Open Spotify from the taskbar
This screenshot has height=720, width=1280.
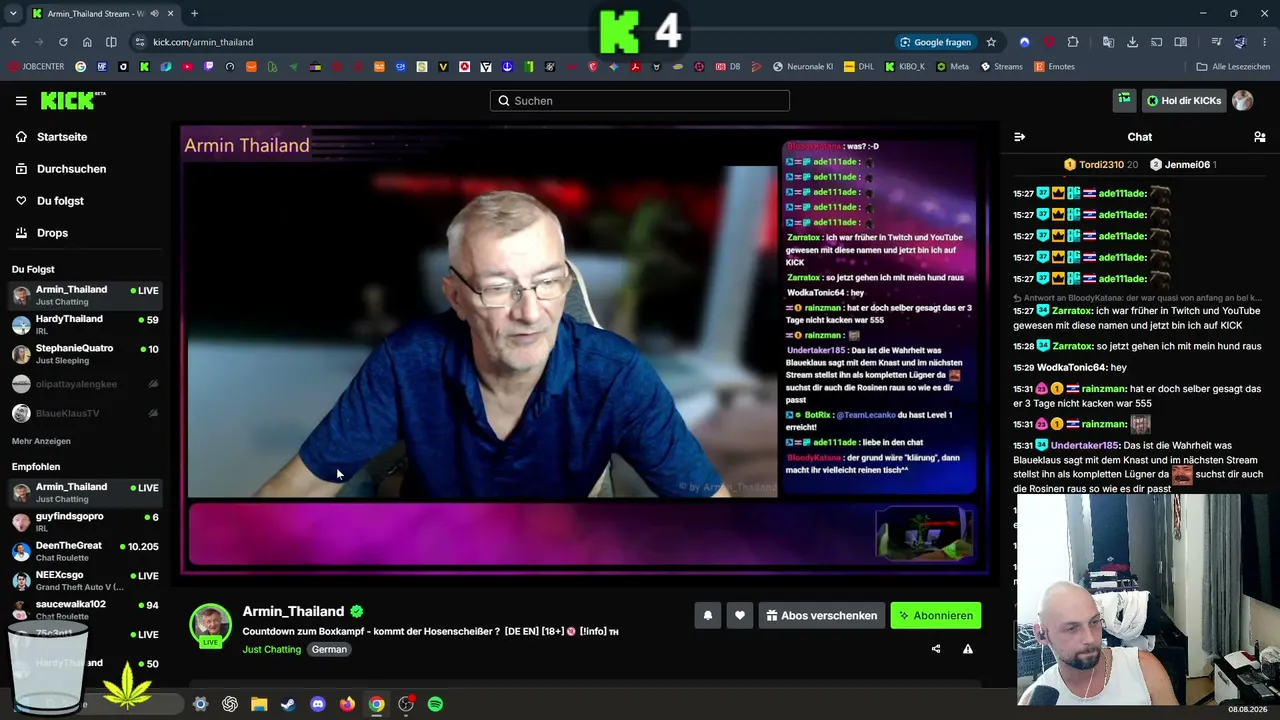pos(435,704)
